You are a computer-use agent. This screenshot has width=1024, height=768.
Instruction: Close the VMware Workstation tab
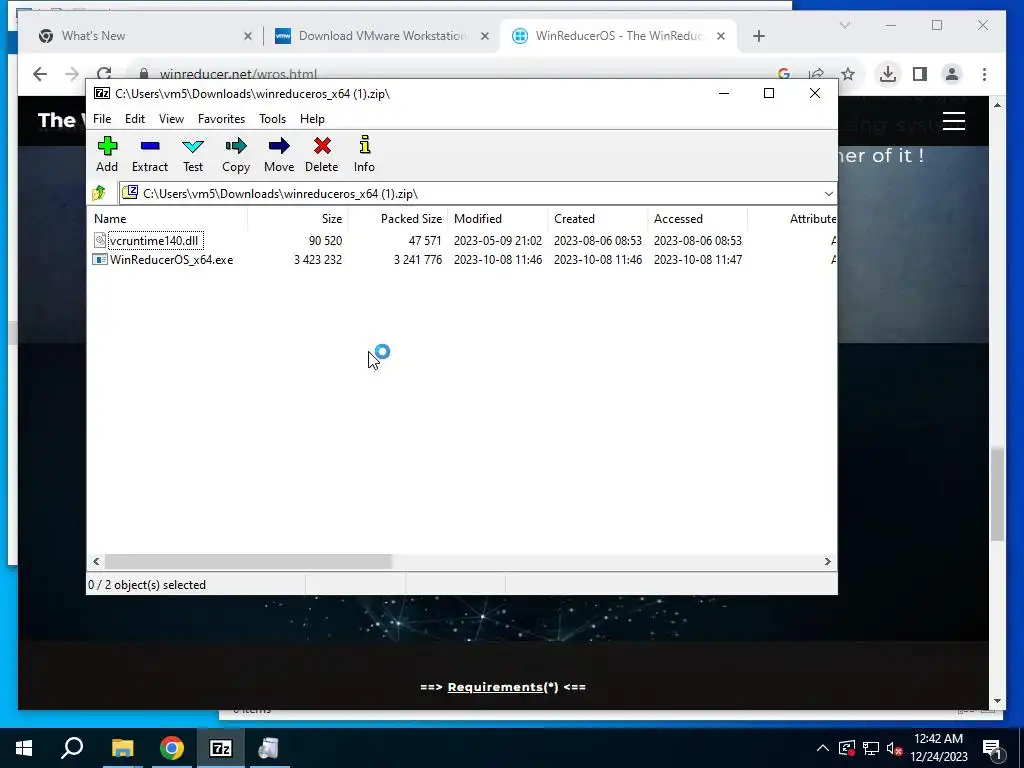pos(485,36)
